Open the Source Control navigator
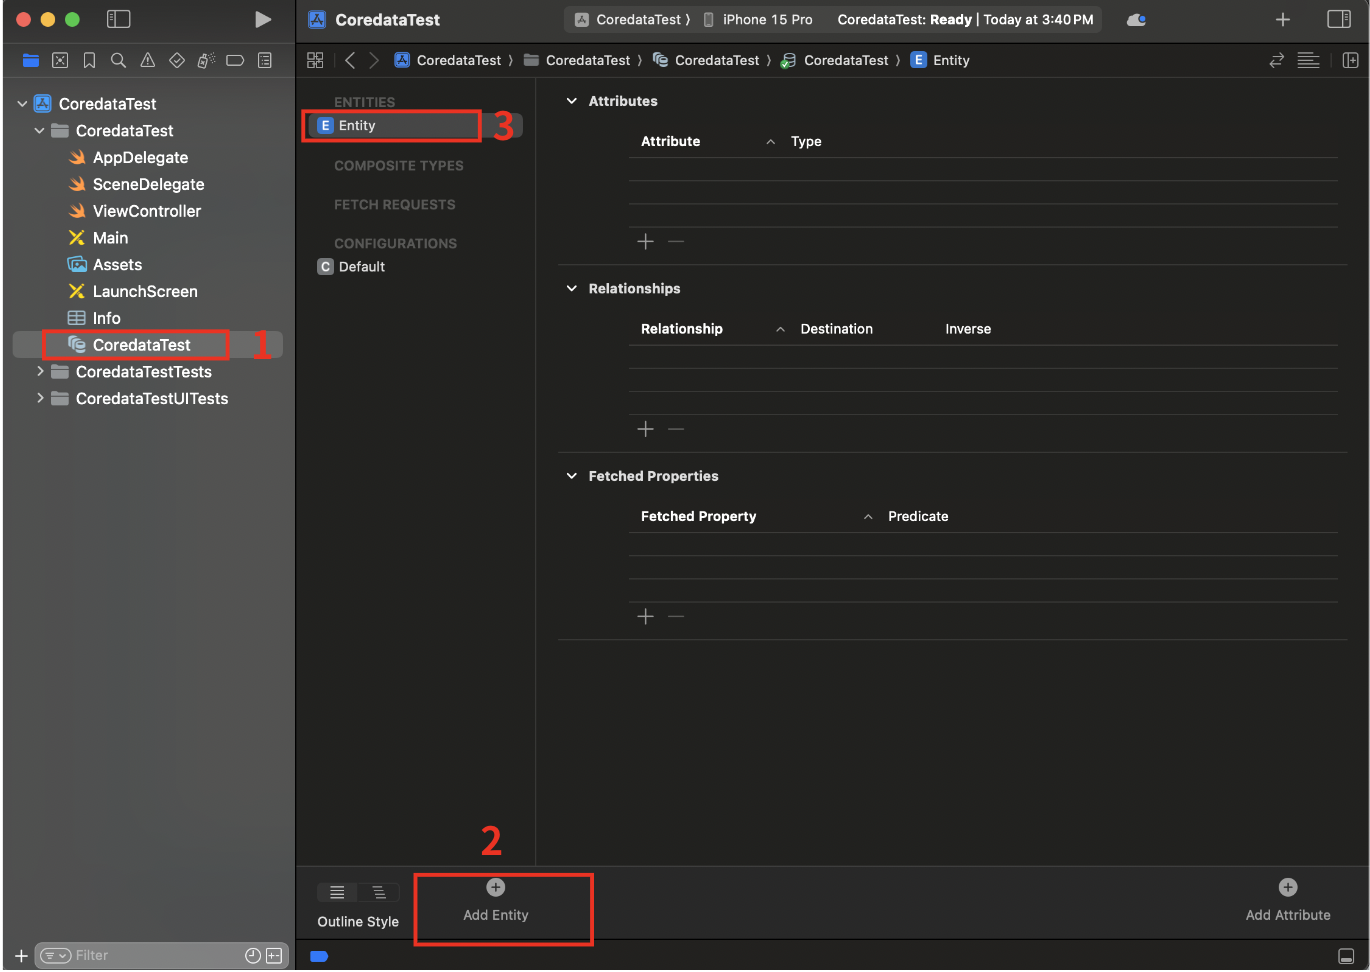1370x972 pixels. [x=60, y=61]
